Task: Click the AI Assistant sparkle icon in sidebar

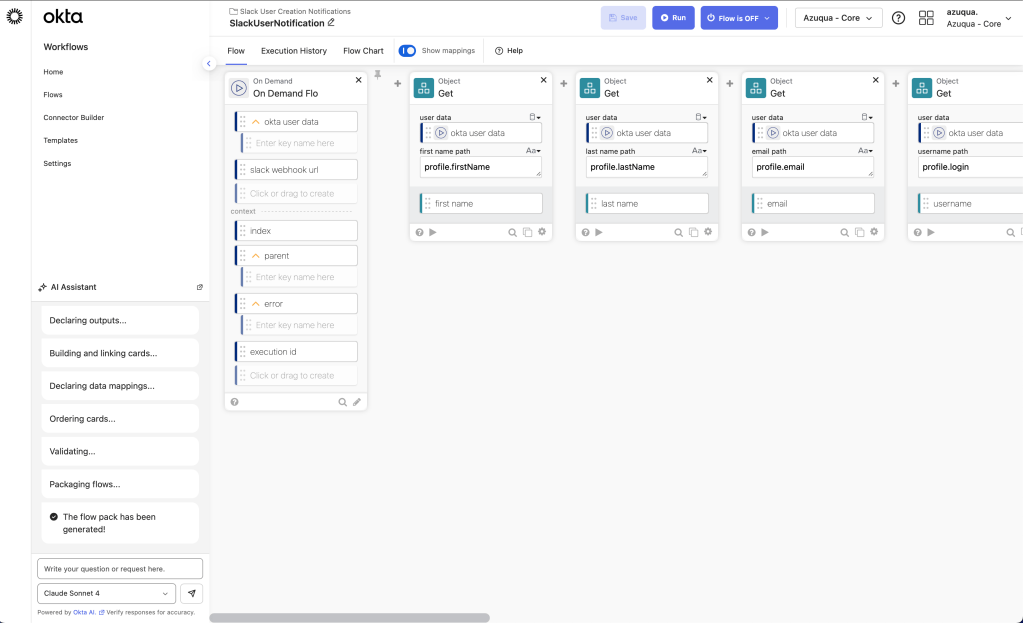Action: coord(43,287)
